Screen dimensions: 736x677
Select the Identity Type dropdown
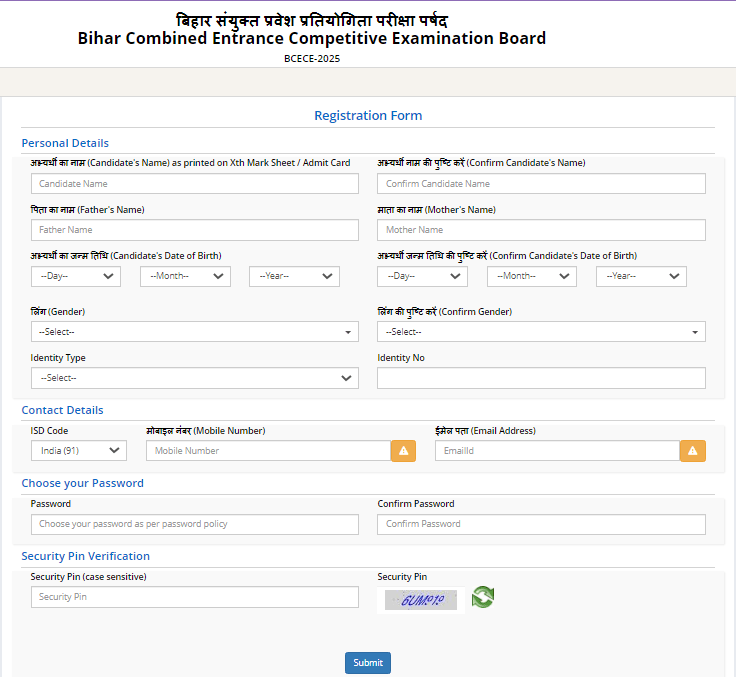[194, 378]
